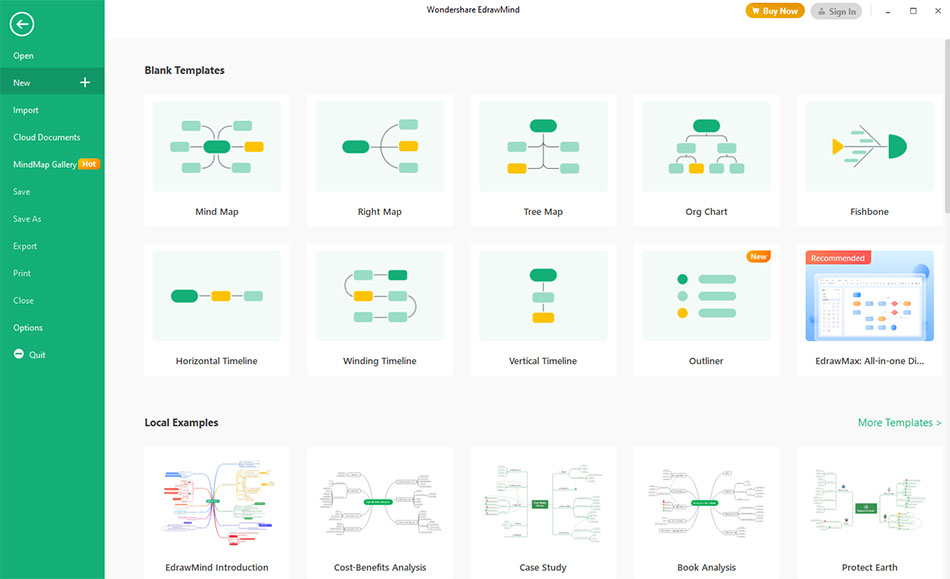
Task: Click the Recommended ribbon on EdrawMax card
Action: (x=838, y=258)
